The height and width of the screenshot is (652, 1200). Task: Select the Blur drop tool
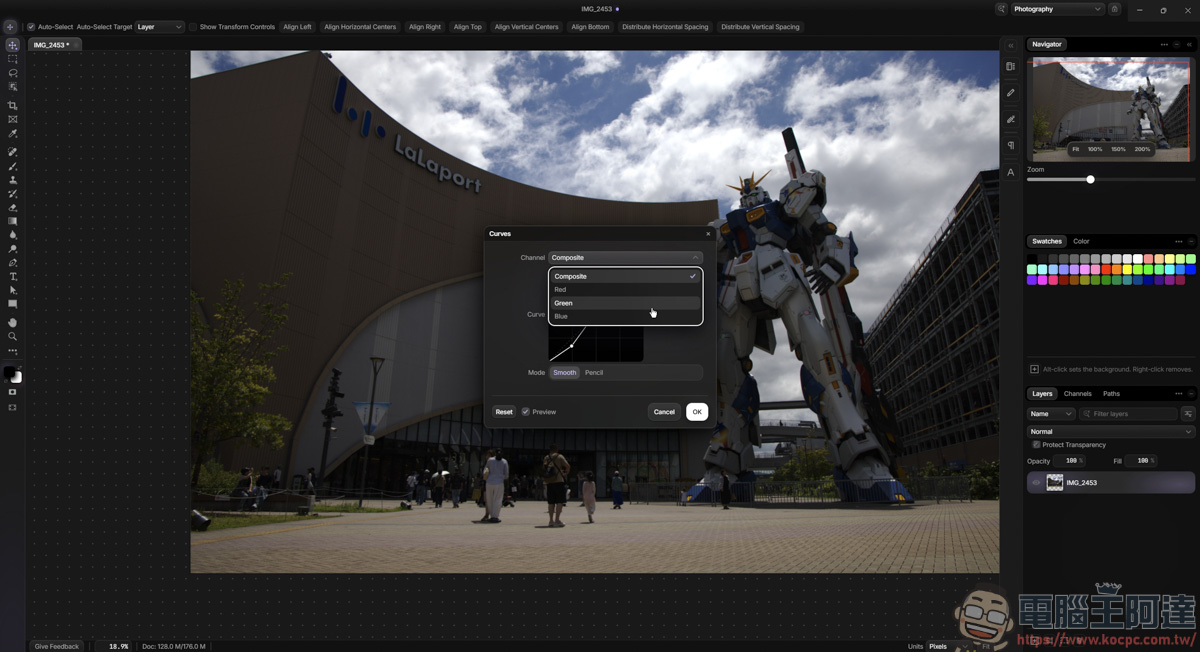coord(13,235)
